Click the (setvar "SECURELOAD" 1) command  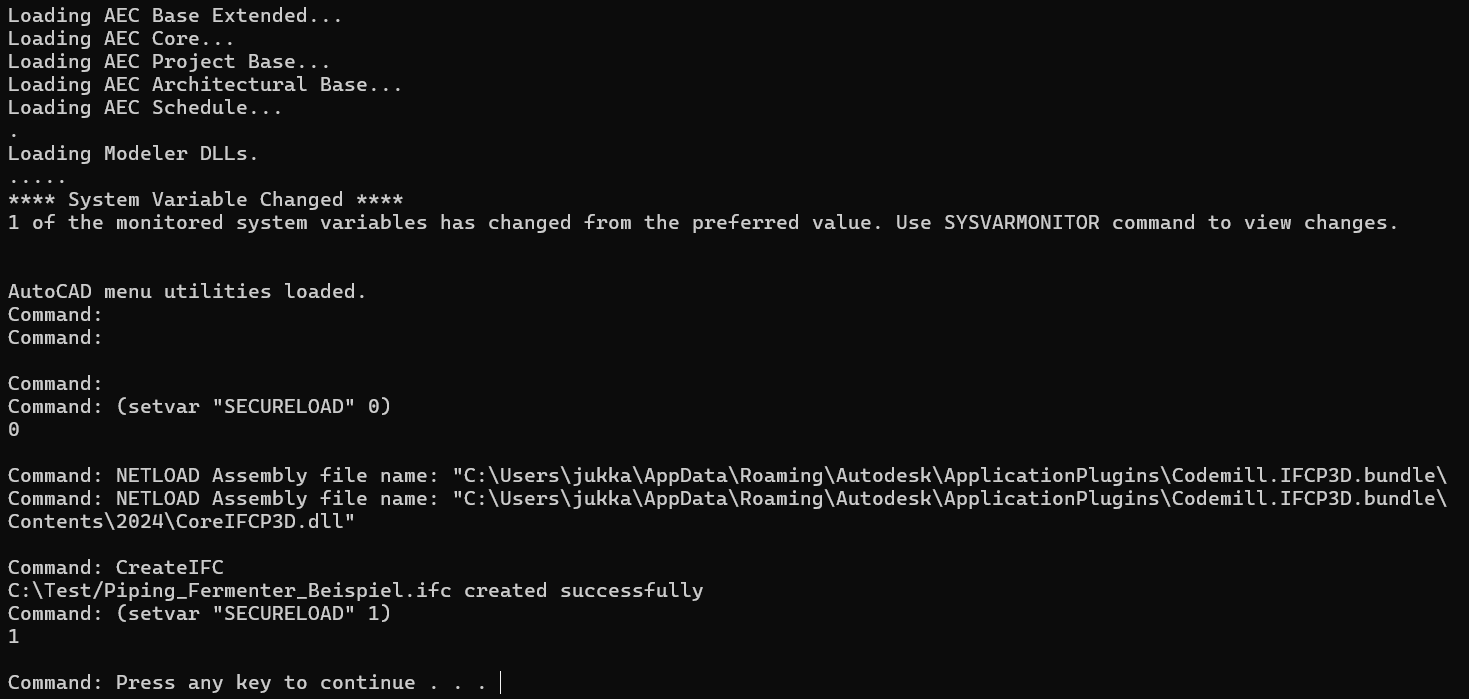pyautogui.click(x=253, y=614)
